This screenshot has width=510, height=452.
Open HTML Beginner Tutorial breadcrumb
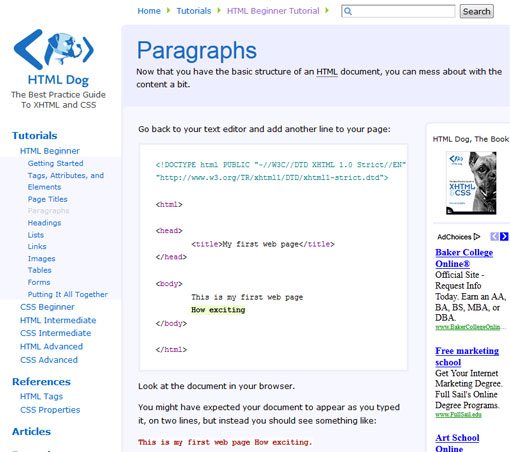pyautogui.click(x=273, y=11)
